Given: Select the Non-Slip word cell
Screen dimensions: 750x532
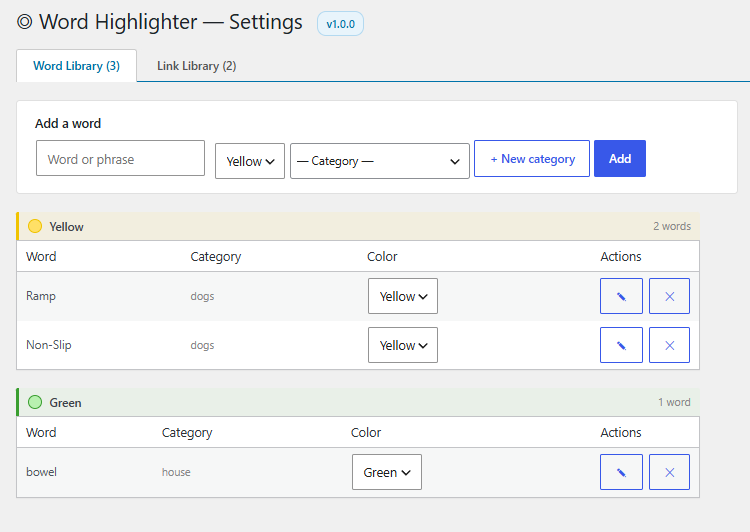Looking at the screenshot, I should [49, 345].
